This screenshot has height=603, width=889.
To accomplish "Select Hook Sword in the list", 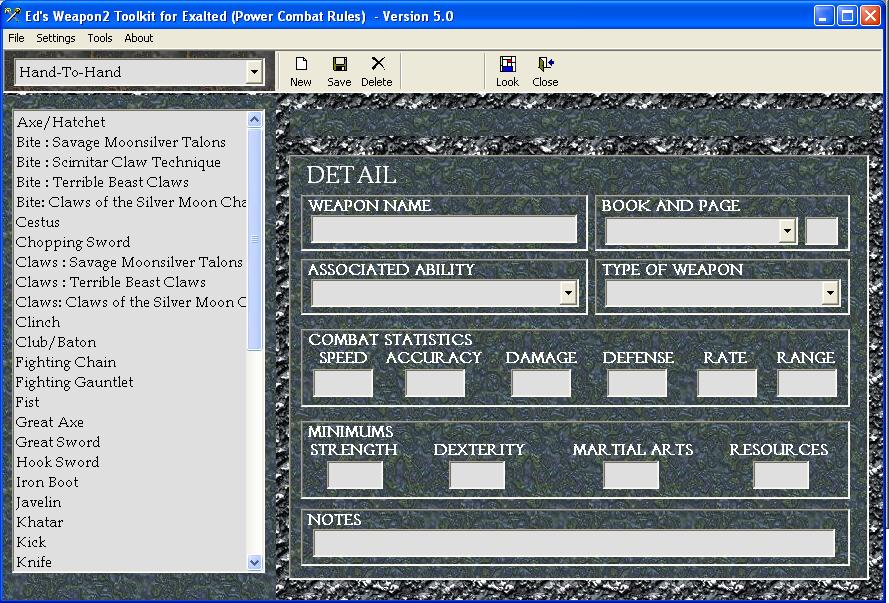I will tap(58, 462).
